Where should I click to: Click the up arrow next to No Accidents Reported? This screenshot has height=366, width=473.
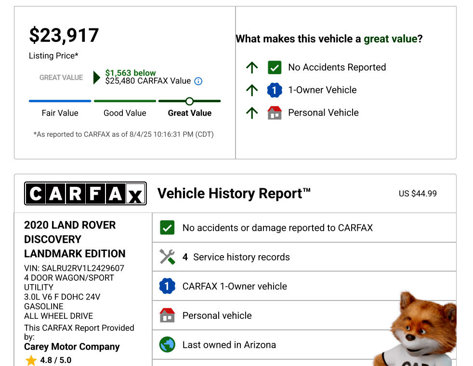tap(252, 68)
